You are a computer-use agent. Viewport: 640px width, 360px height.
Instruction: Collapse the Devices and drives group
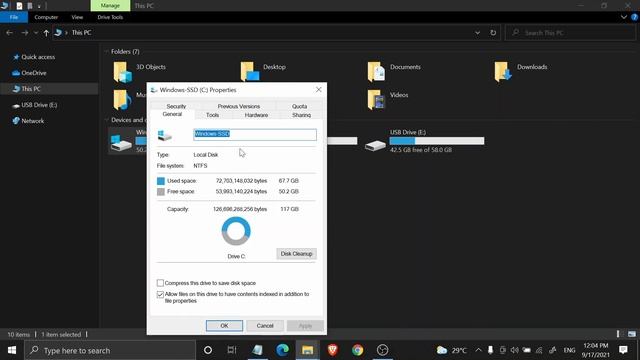coord(107,120)
